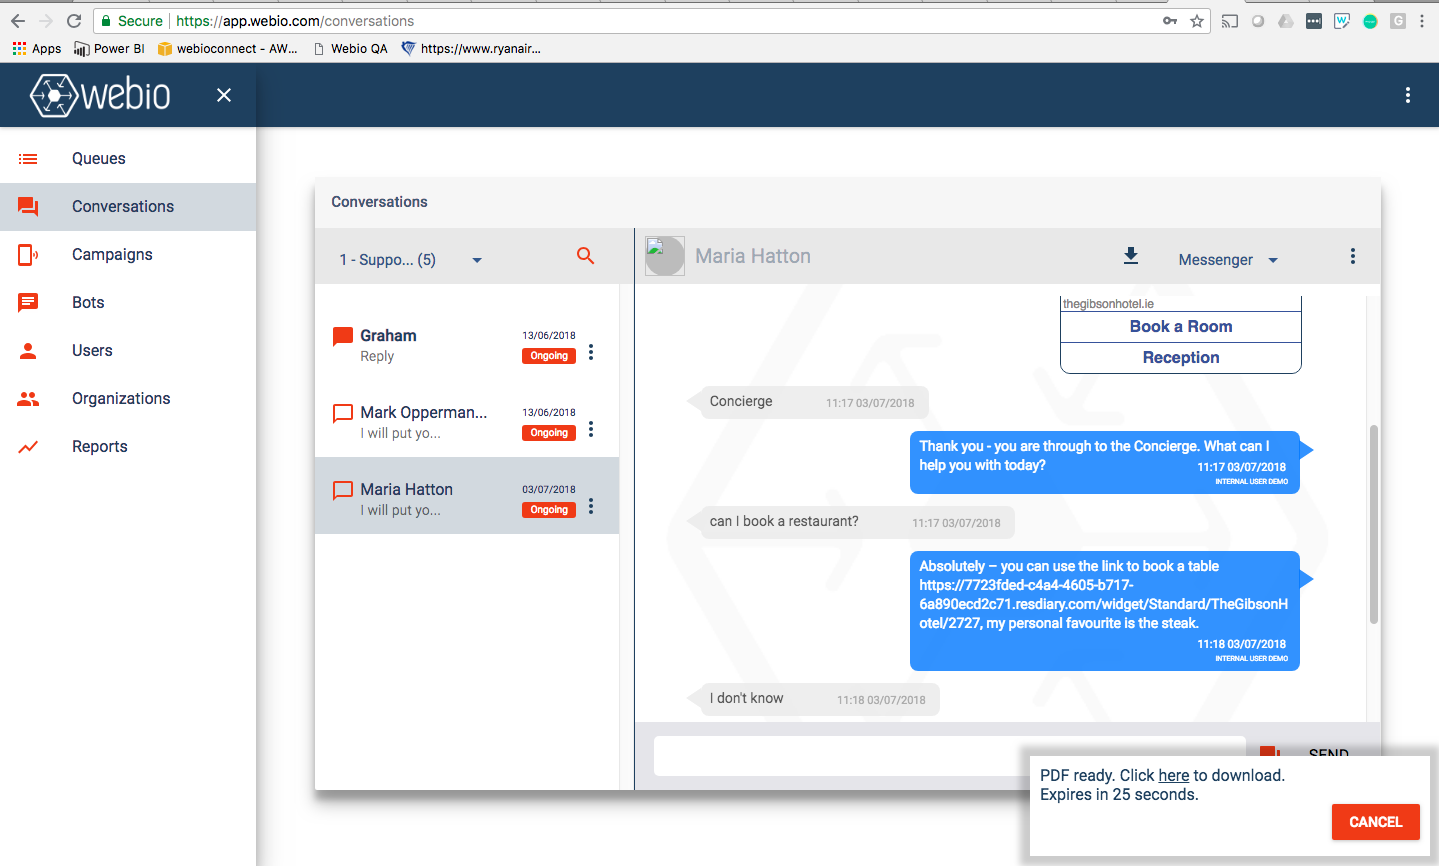Click the Bots message icon
1439x866 pixels.
(28, 302)
